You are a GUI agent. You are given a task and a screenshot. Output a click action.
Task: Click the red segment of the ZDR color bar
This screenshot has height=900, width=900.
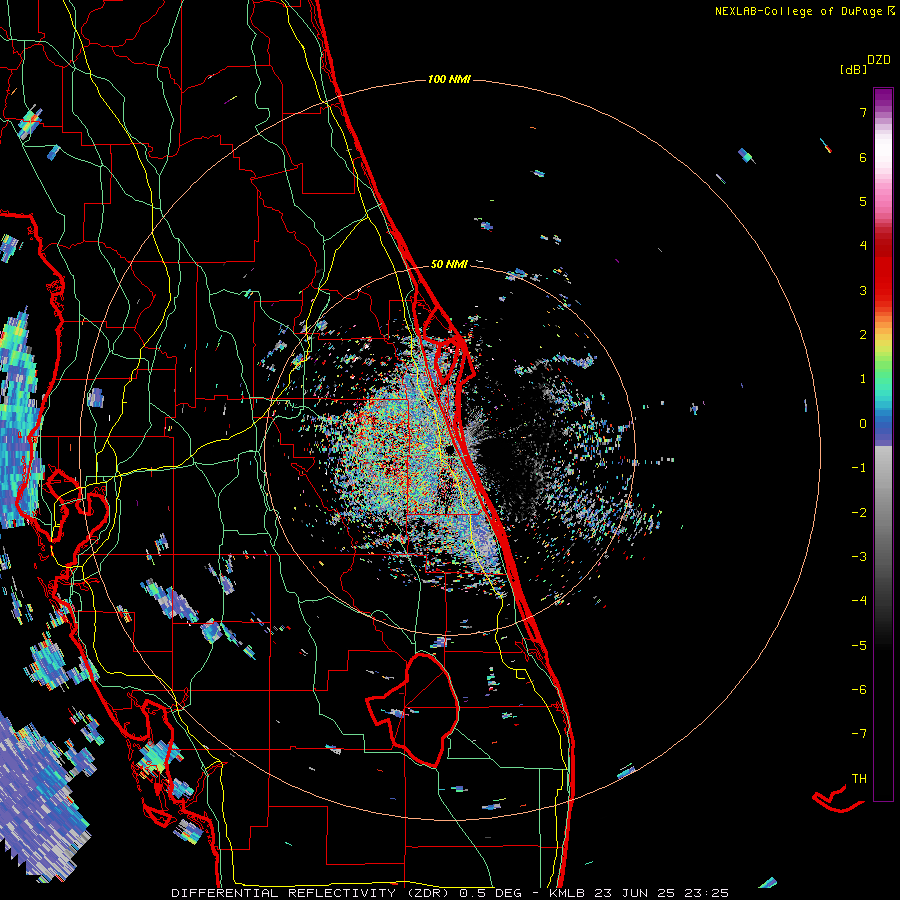click(883, 278)
